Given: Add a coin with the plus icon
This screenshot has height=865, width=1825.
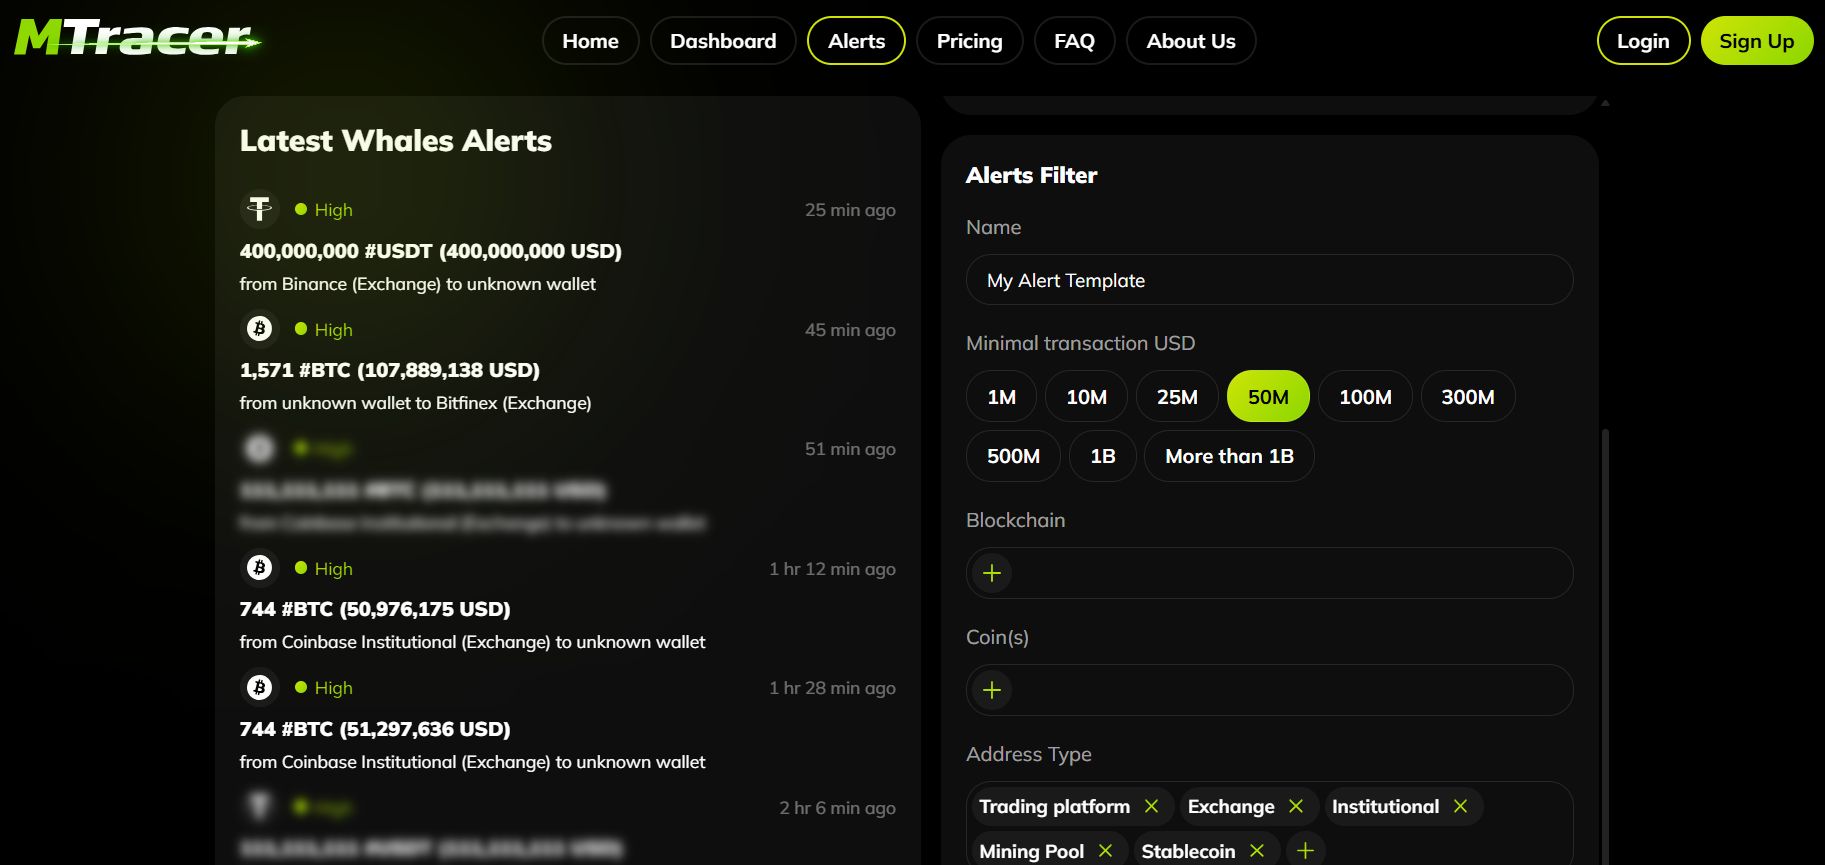Looking at the screenshot, I should tap(992, 690).
